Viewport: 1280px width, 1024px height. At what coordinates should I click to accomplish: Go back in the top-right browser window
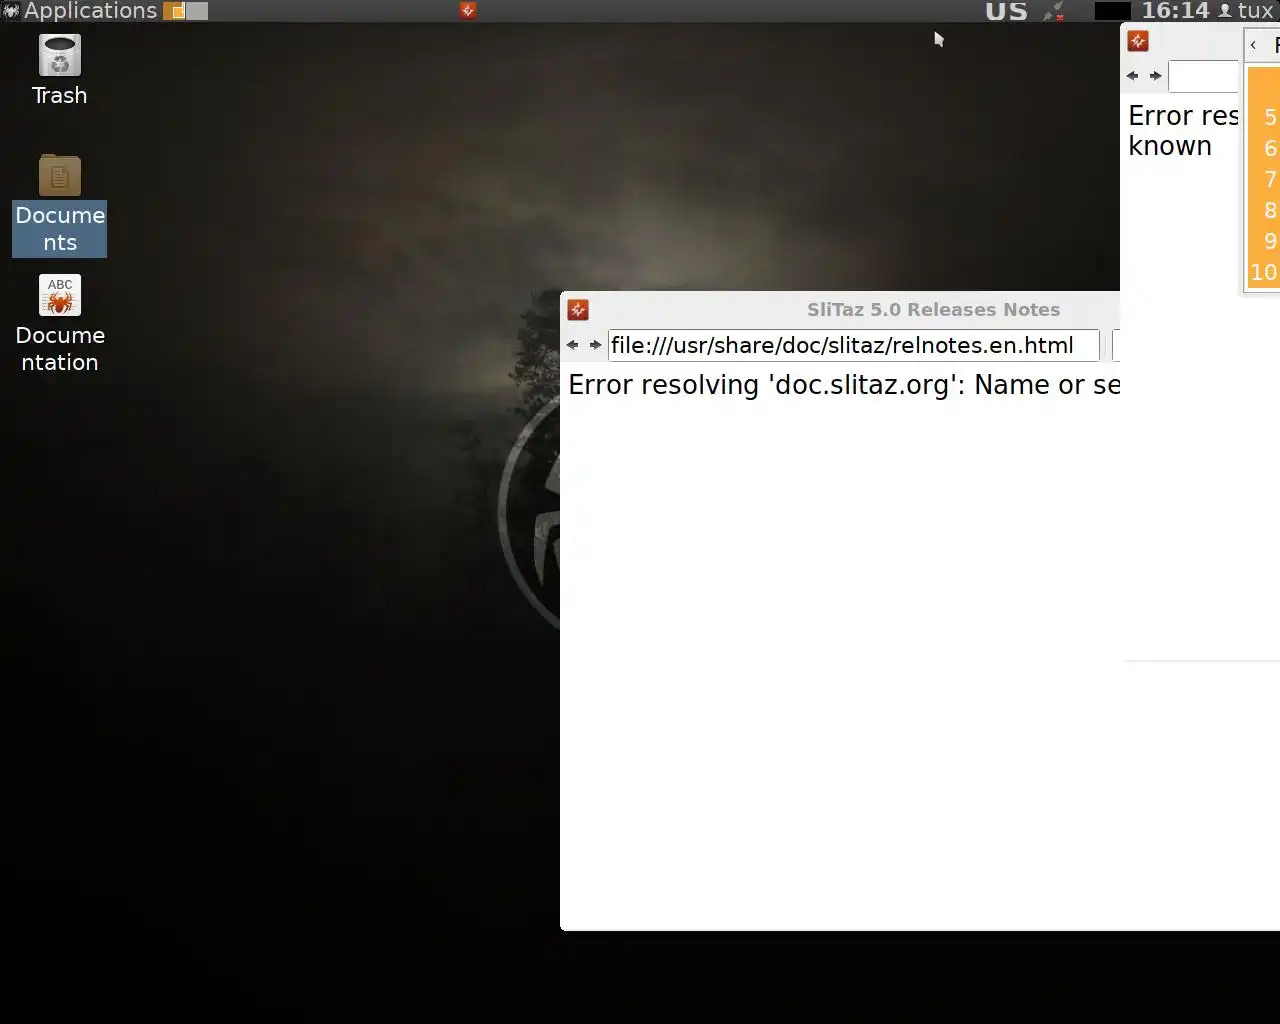pos(1132,76)
